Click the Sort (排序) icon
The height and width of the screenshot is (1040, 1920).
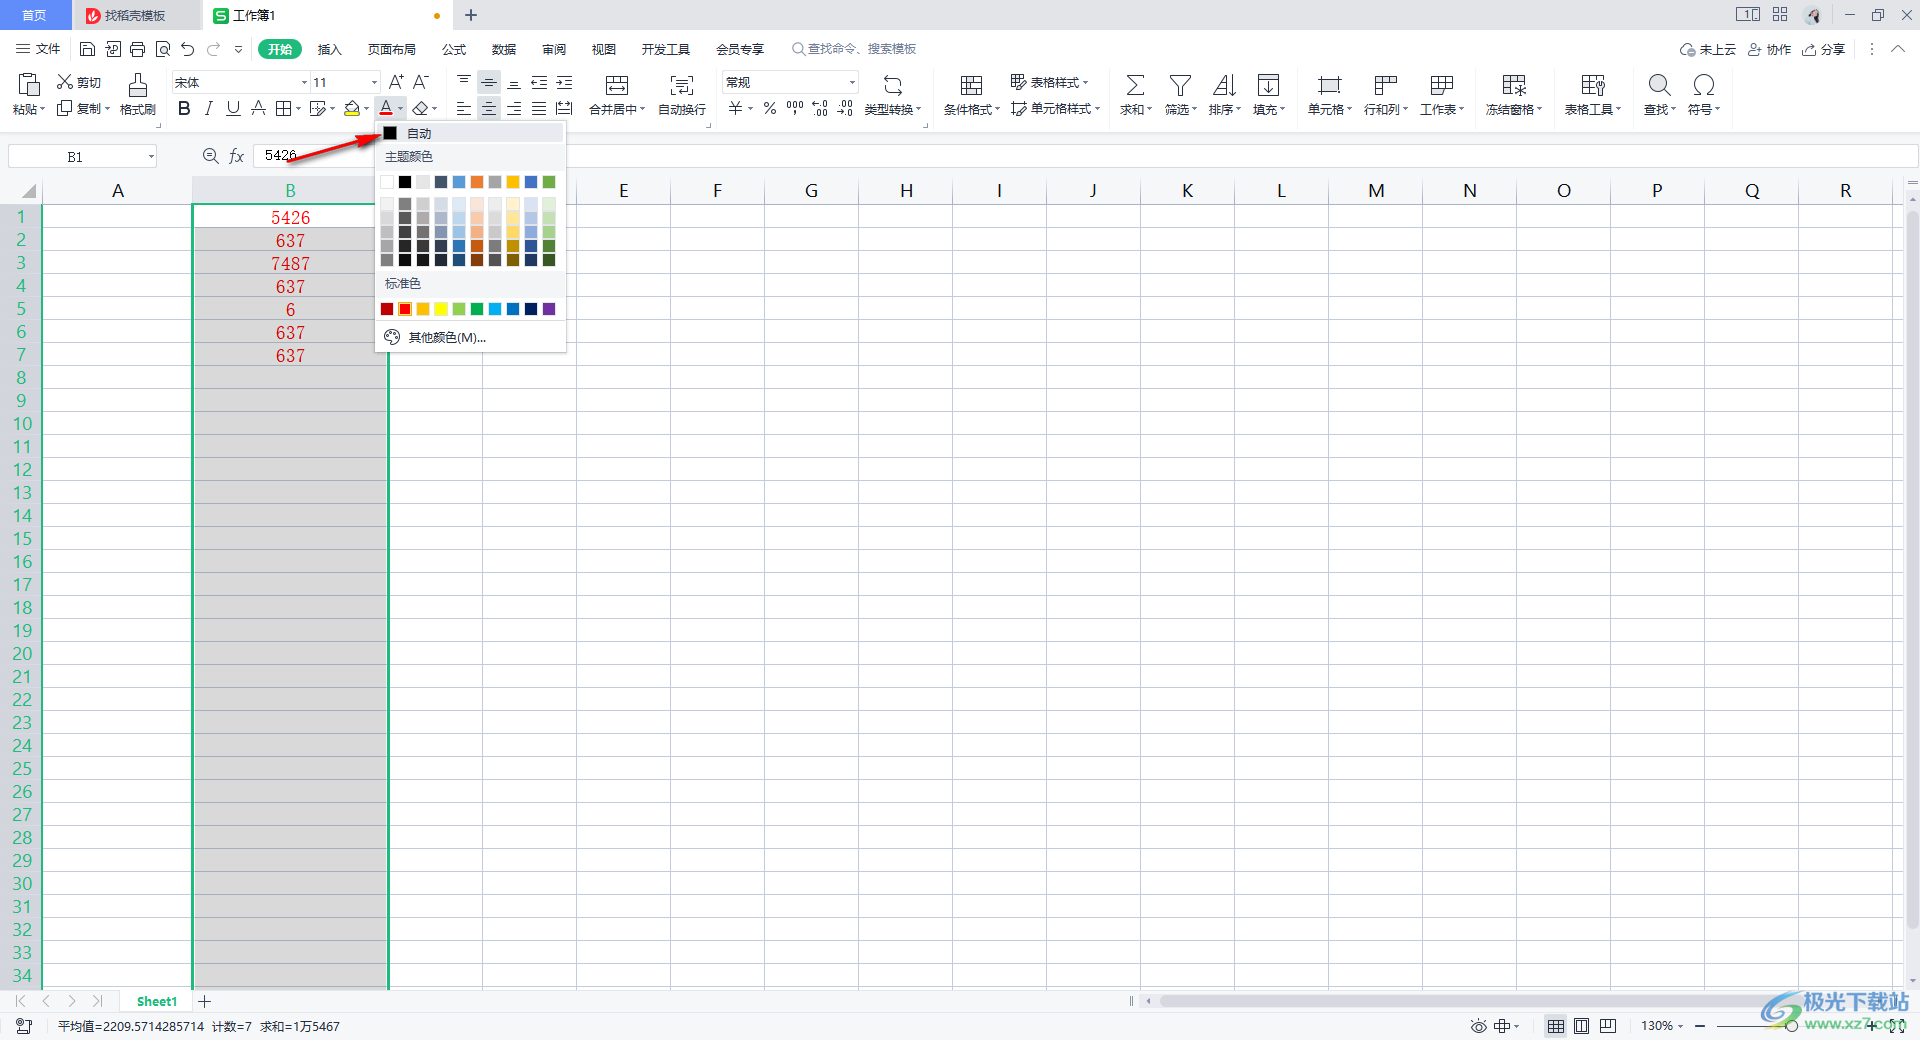tap(1224, 85)
